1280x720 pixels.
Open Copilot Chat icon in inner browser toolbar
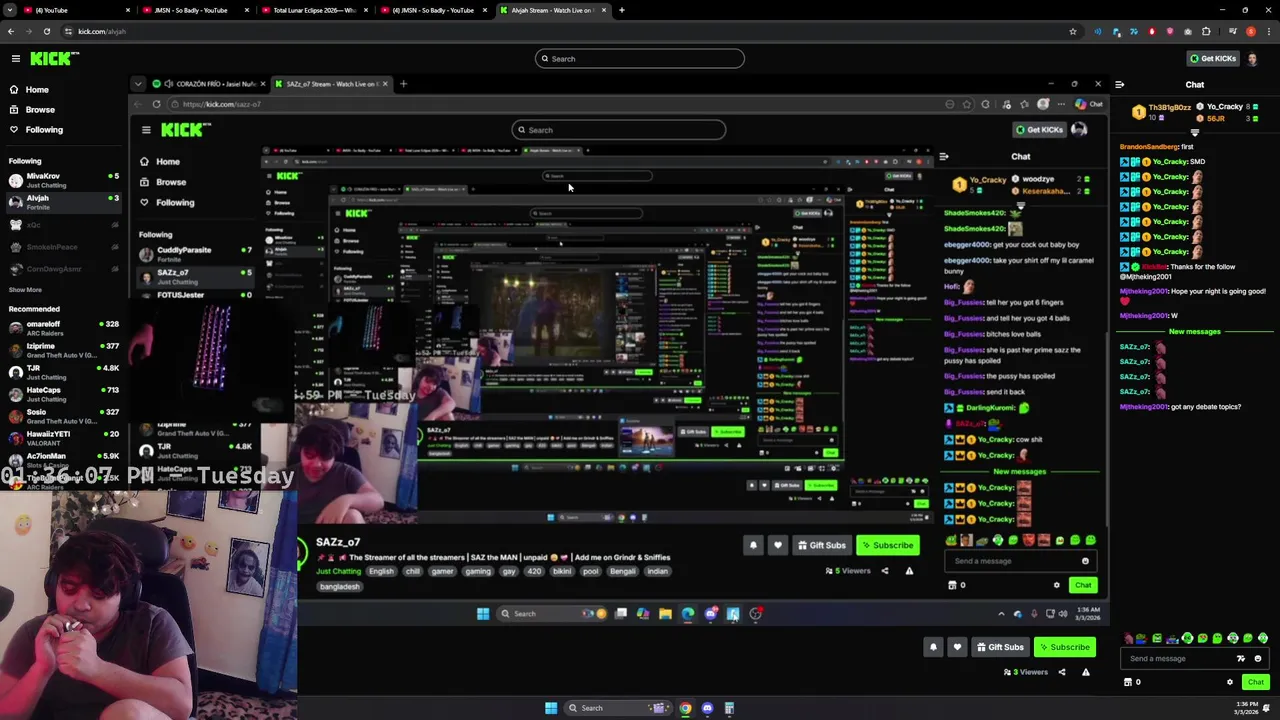1082,104
